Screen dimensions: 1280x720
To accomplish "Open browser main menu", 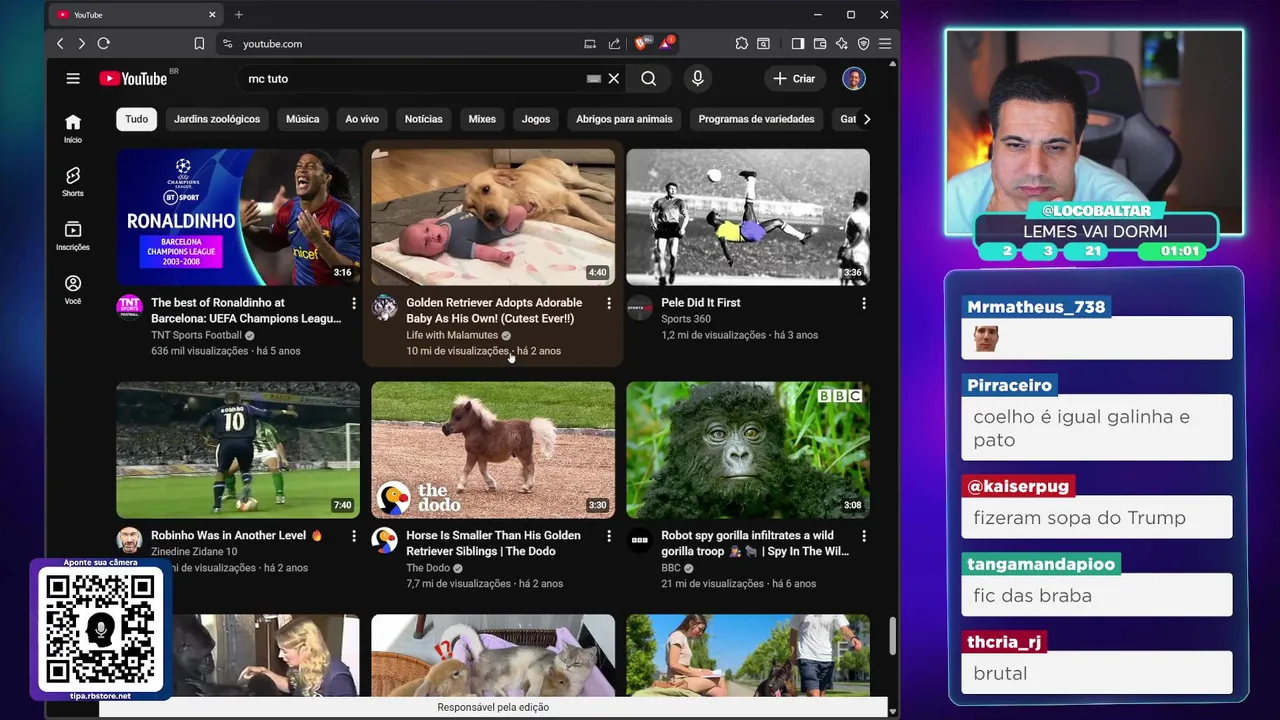I will click(x=885, y=43).
